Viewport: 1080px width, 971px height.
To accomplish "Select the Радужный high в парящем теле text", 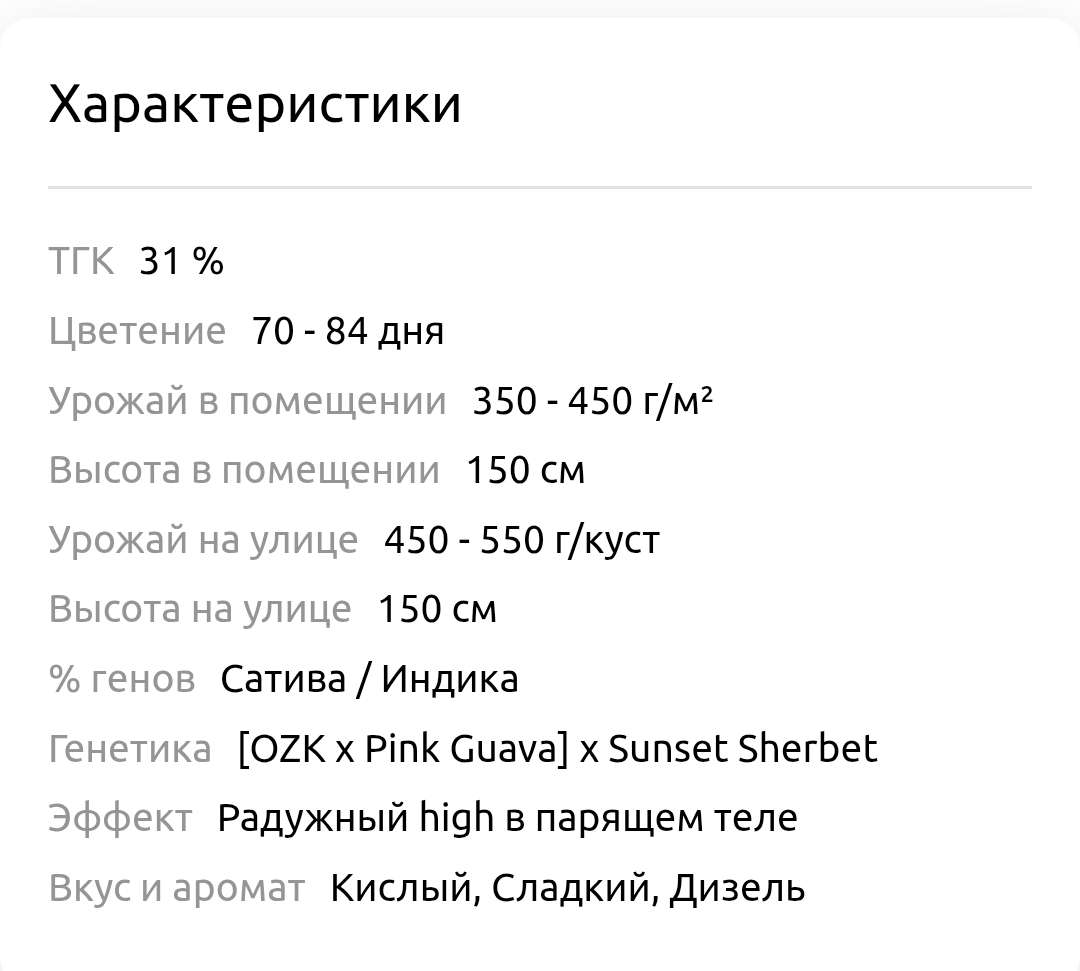I will [x=507, y=818].
